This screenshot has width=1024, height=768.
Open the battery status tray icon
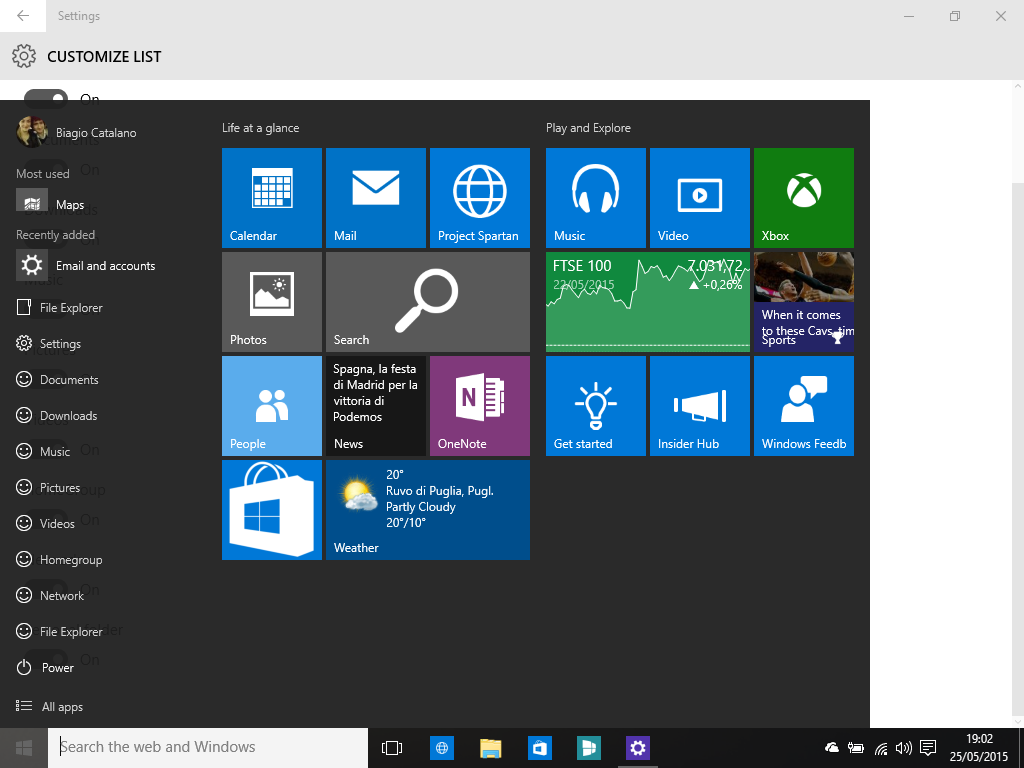click(x=856, y=748)
